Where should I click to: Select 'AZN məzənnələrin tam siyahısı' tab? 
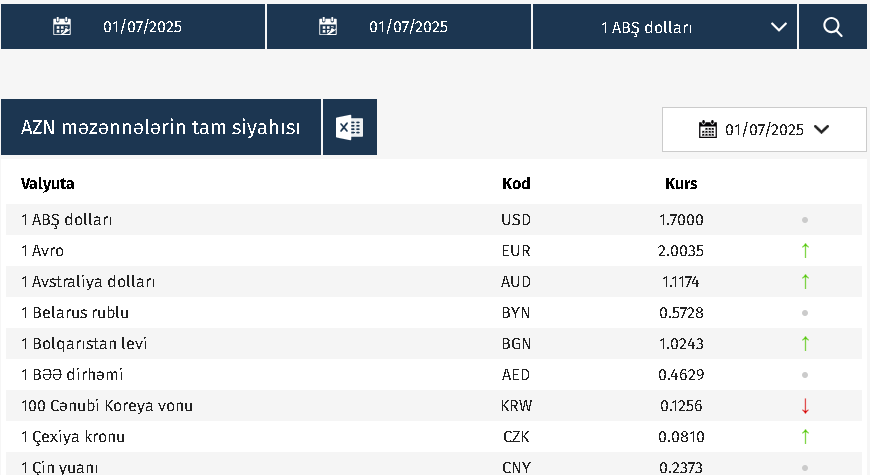coord(161,127)
